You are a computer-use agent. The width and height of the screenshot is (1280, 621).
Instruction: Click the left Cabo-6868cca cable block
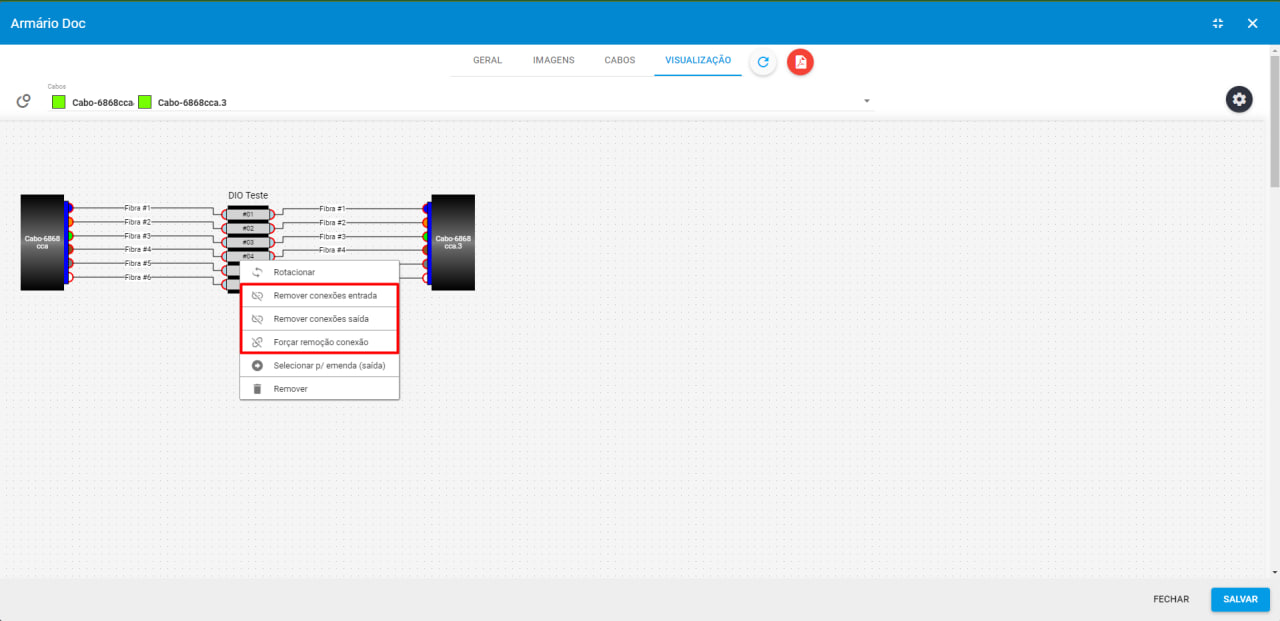click(42, 242)
